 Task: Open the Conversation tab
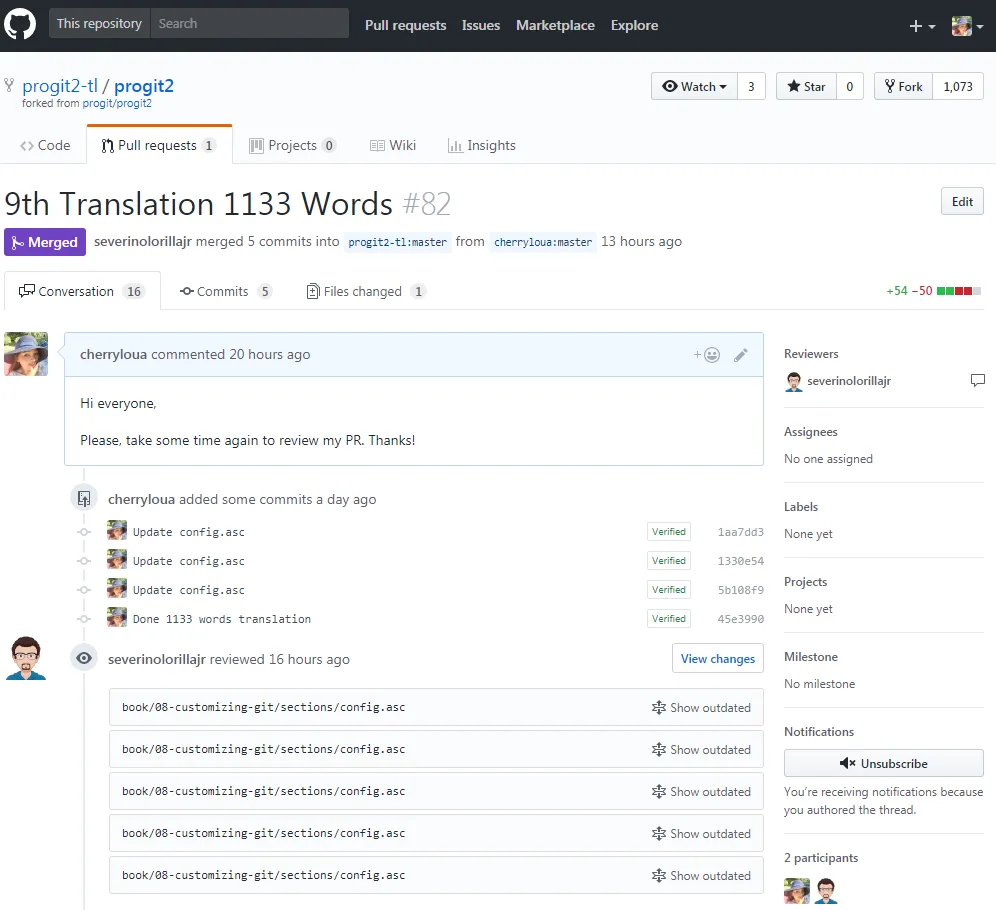pyautogui.click(x=83, y=291)
